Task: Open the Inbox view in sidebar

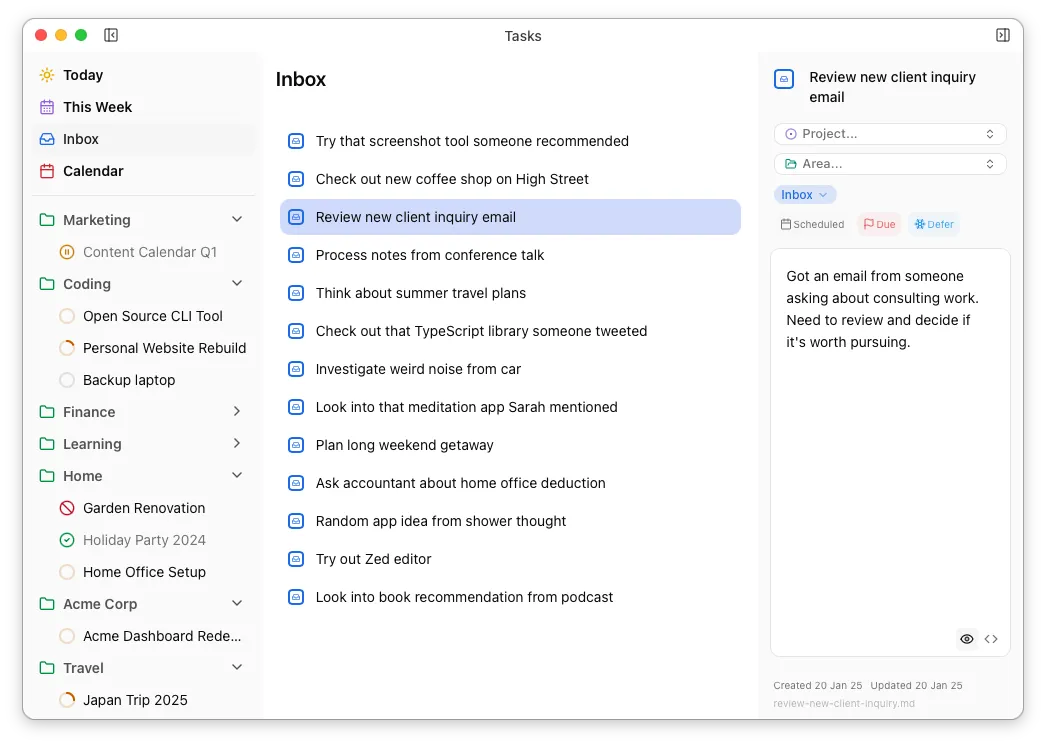Action: pos(81,139)
